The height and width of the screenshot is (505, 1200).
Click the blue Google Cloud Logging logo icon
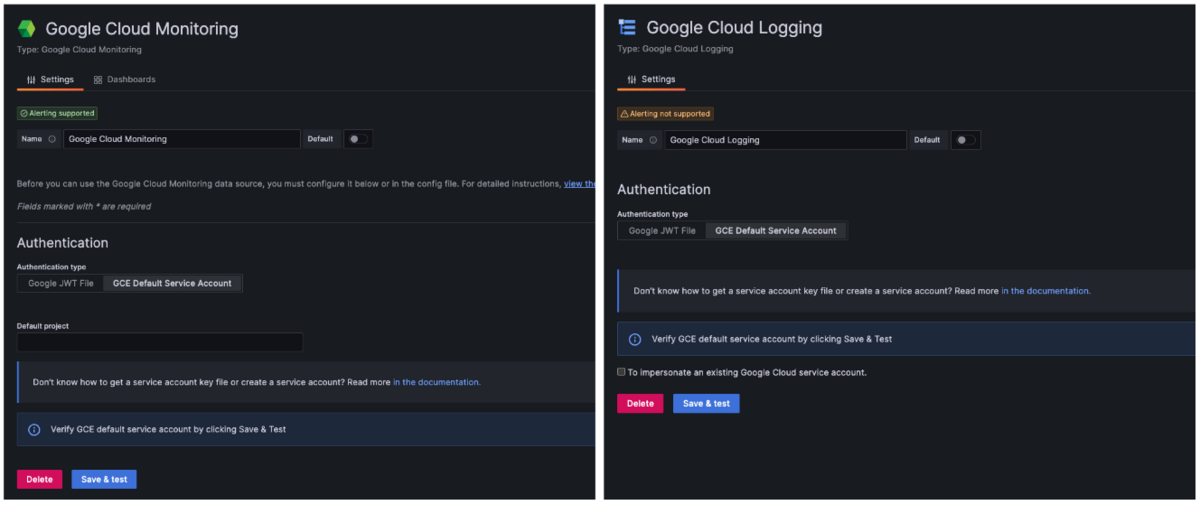[627, 27]
